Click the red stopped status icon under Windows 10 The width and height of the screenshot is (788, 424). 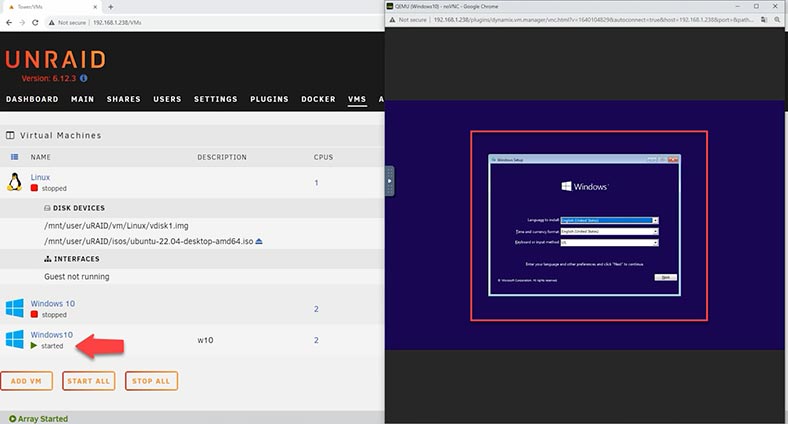pyautogui.click(x=34, y=314)
